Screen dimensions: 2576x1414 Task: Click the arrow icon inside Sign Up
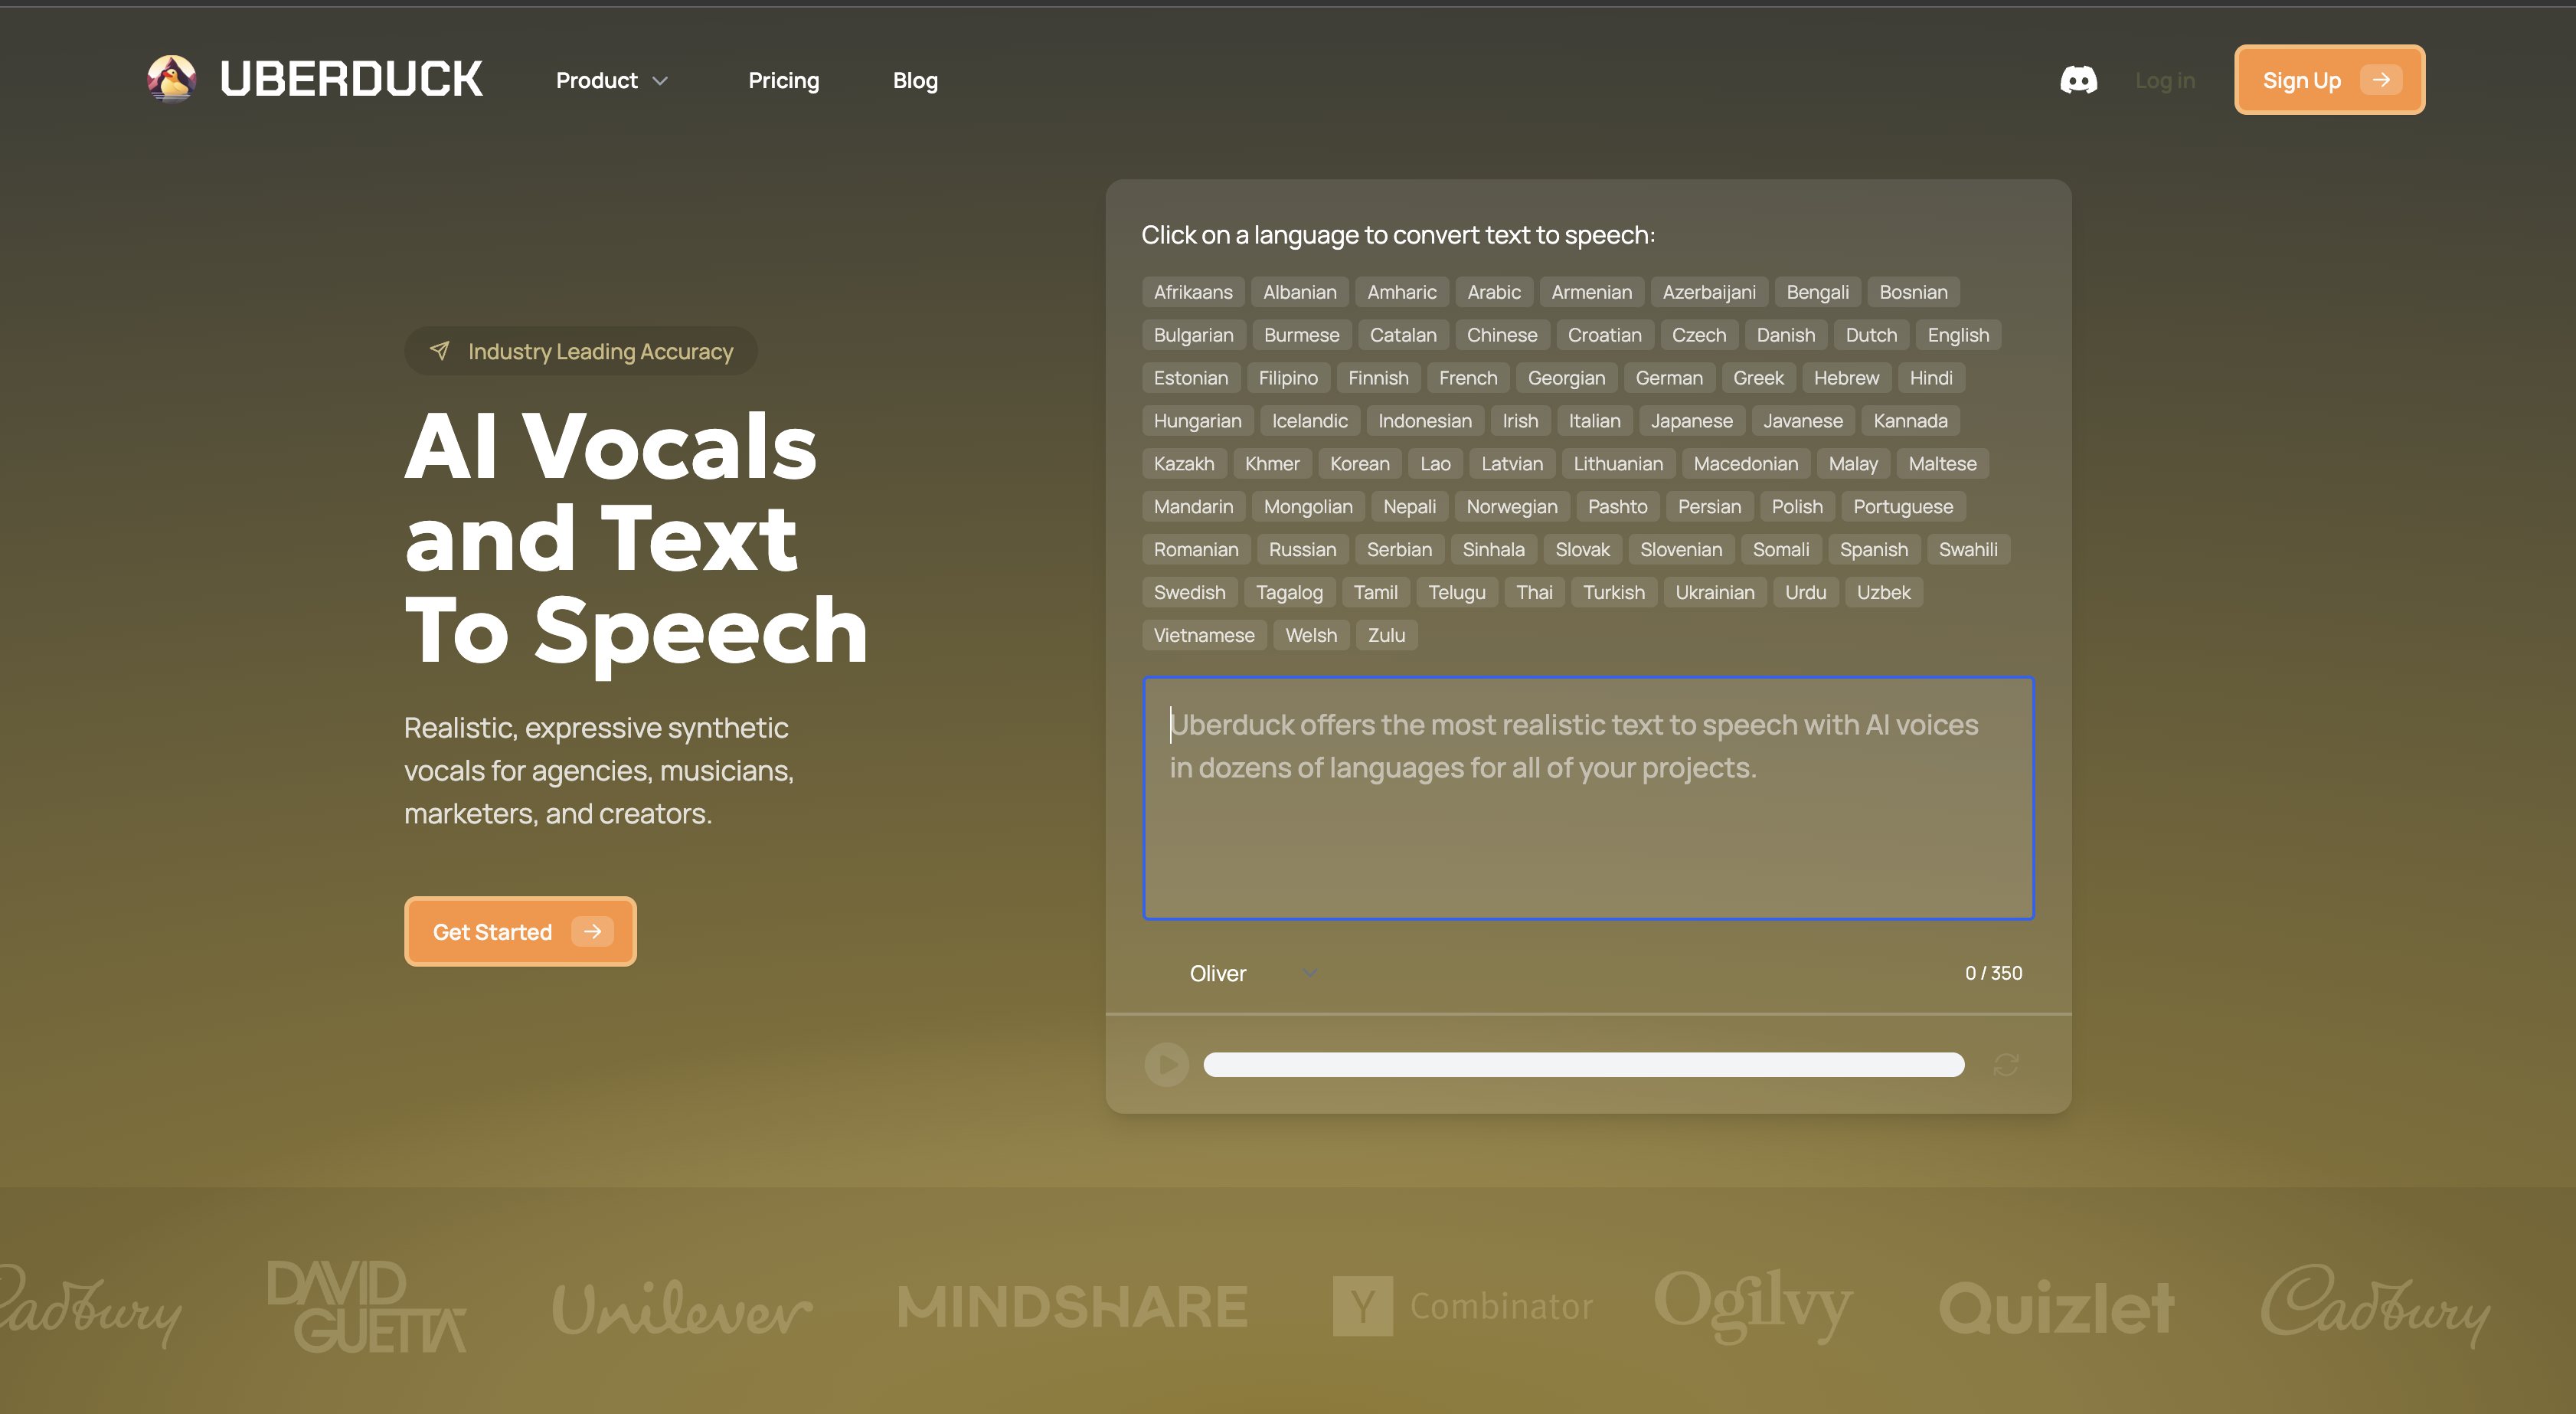[x=2380, y=80]
